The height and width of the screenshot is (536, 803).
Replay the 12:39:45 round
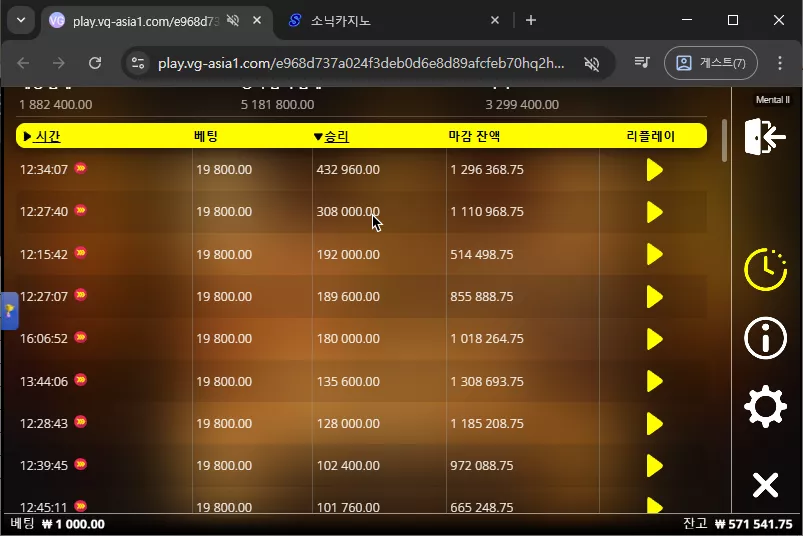[x=654, y=466]
